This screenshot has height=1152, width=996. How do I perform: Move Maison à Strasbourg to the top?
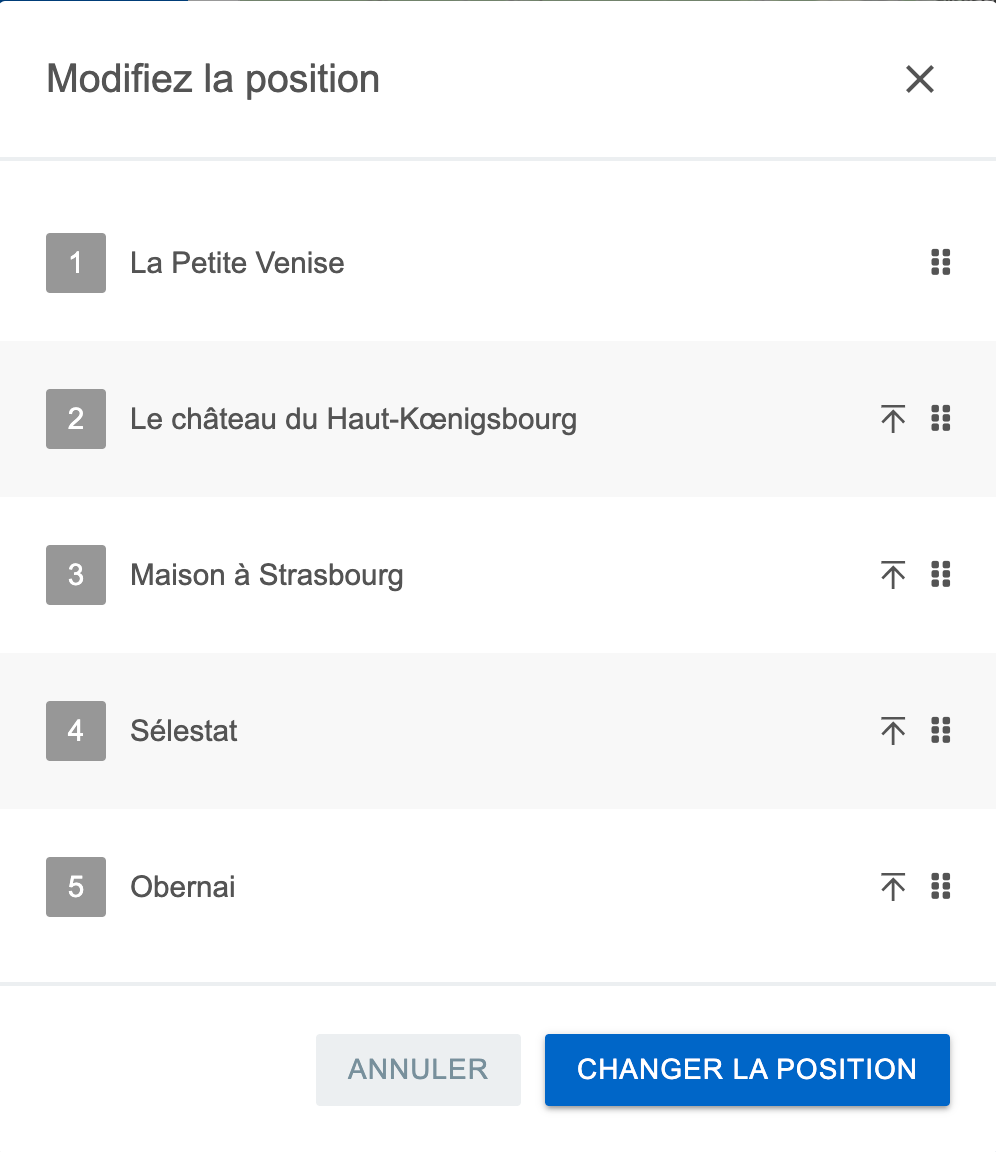coord(892,575)
